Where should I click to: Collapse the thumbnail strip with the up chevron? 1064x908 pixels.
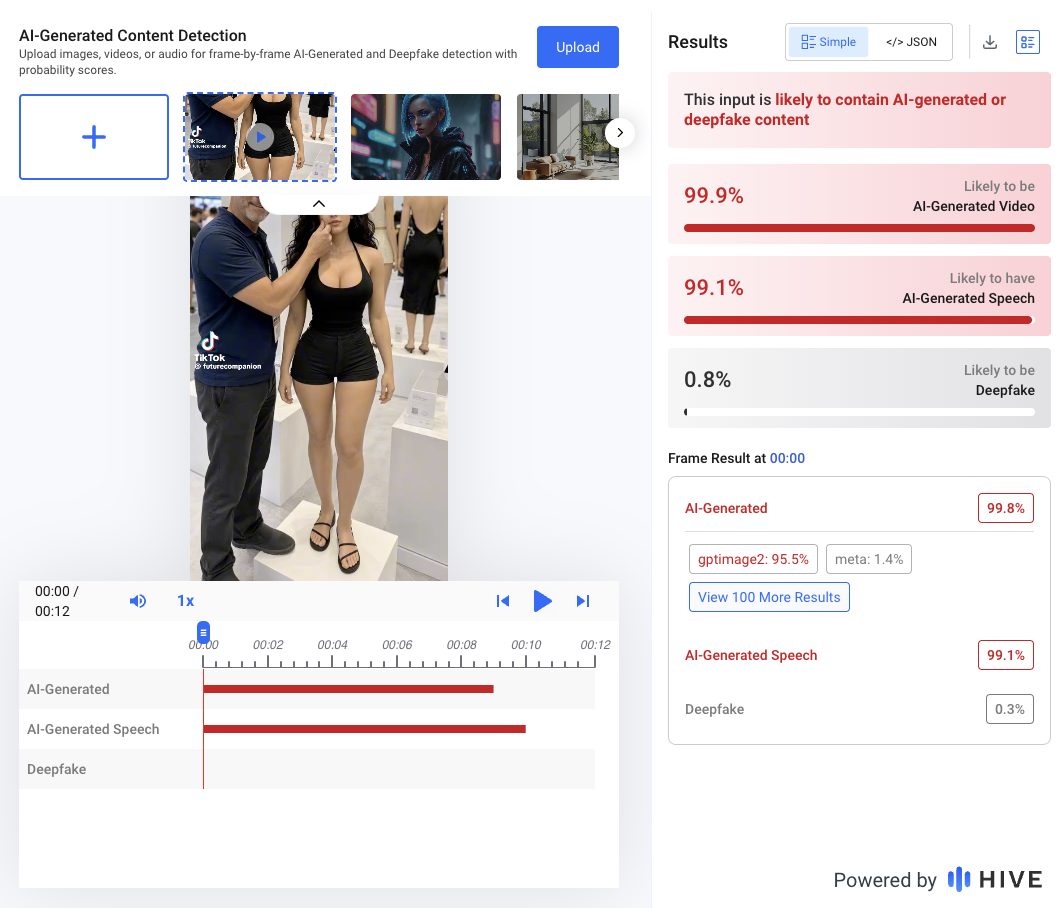(x=319, y=204)
